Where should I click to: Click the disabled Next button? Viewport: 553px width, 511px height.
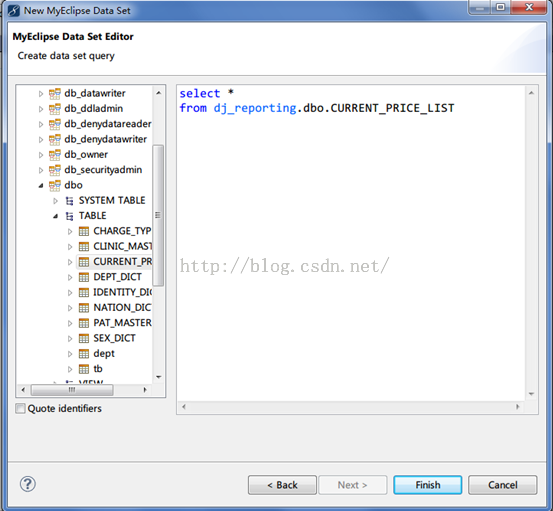click(353, 485)
